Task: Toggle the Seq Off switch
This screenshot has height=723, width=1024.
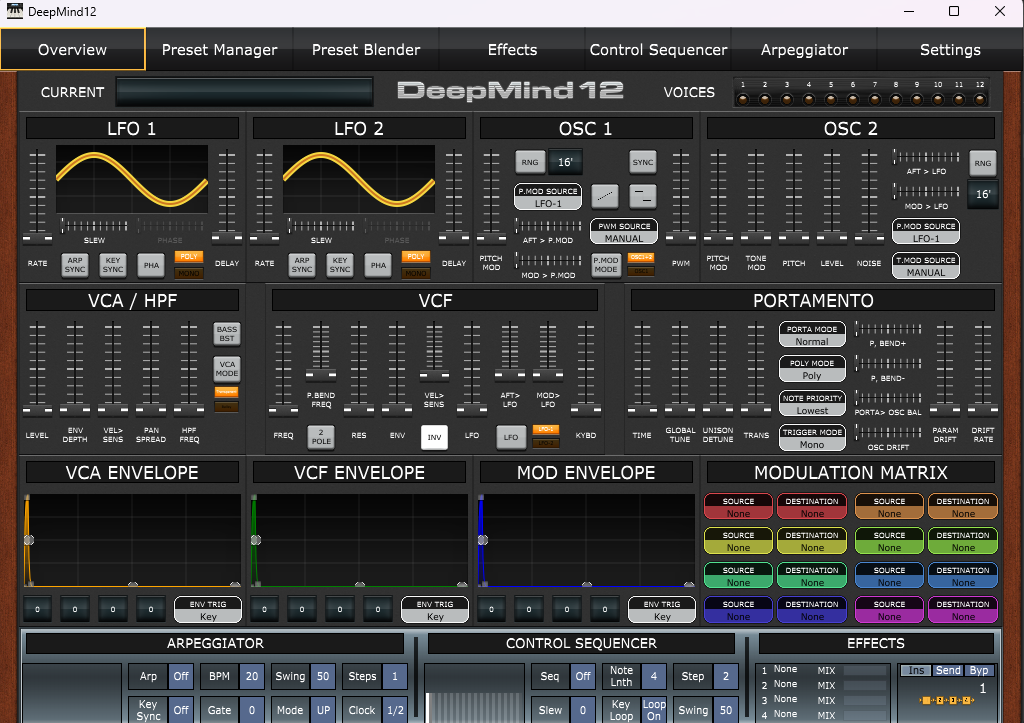Action: pyautogui.click(x=583, y=676)
